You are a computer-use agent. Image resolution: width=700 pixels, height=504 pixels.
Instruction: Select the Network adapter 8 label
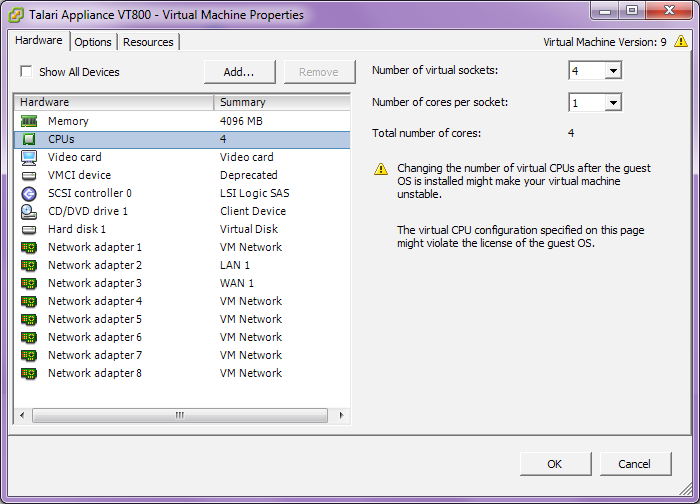tap(95, 373)
